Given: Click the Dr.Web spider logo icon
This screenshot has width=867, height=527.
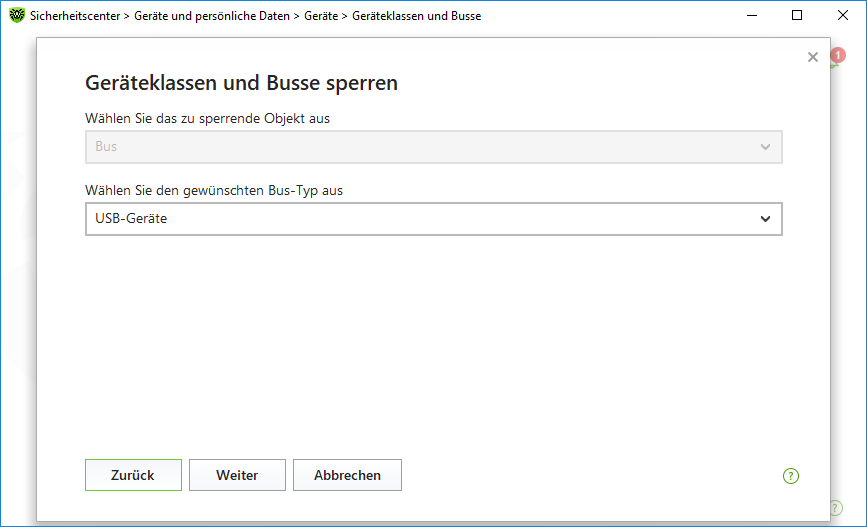Looking at the screenshot, I should 17,15.
